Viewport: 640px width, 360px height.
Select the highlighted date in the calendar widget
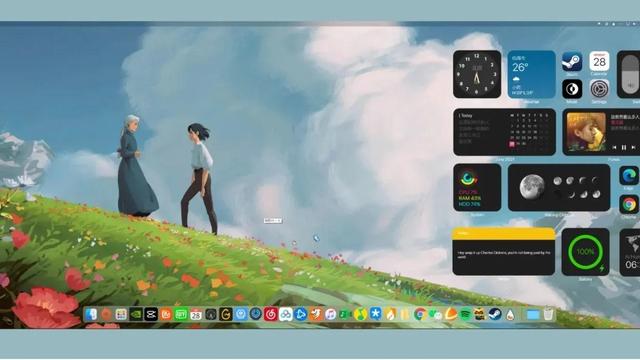(512, 144)
